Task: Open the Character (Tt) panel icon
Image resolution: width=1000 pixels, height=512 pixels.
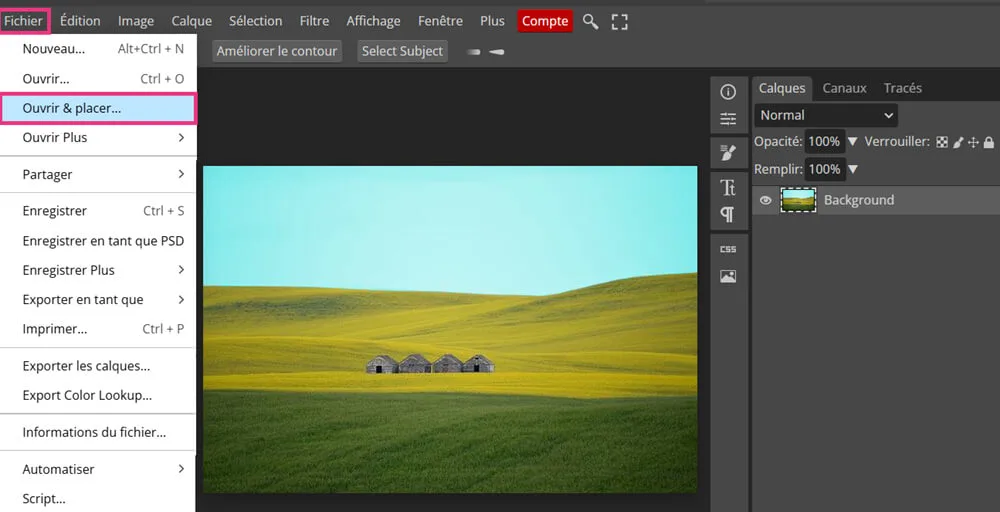Action: (728, 187)
